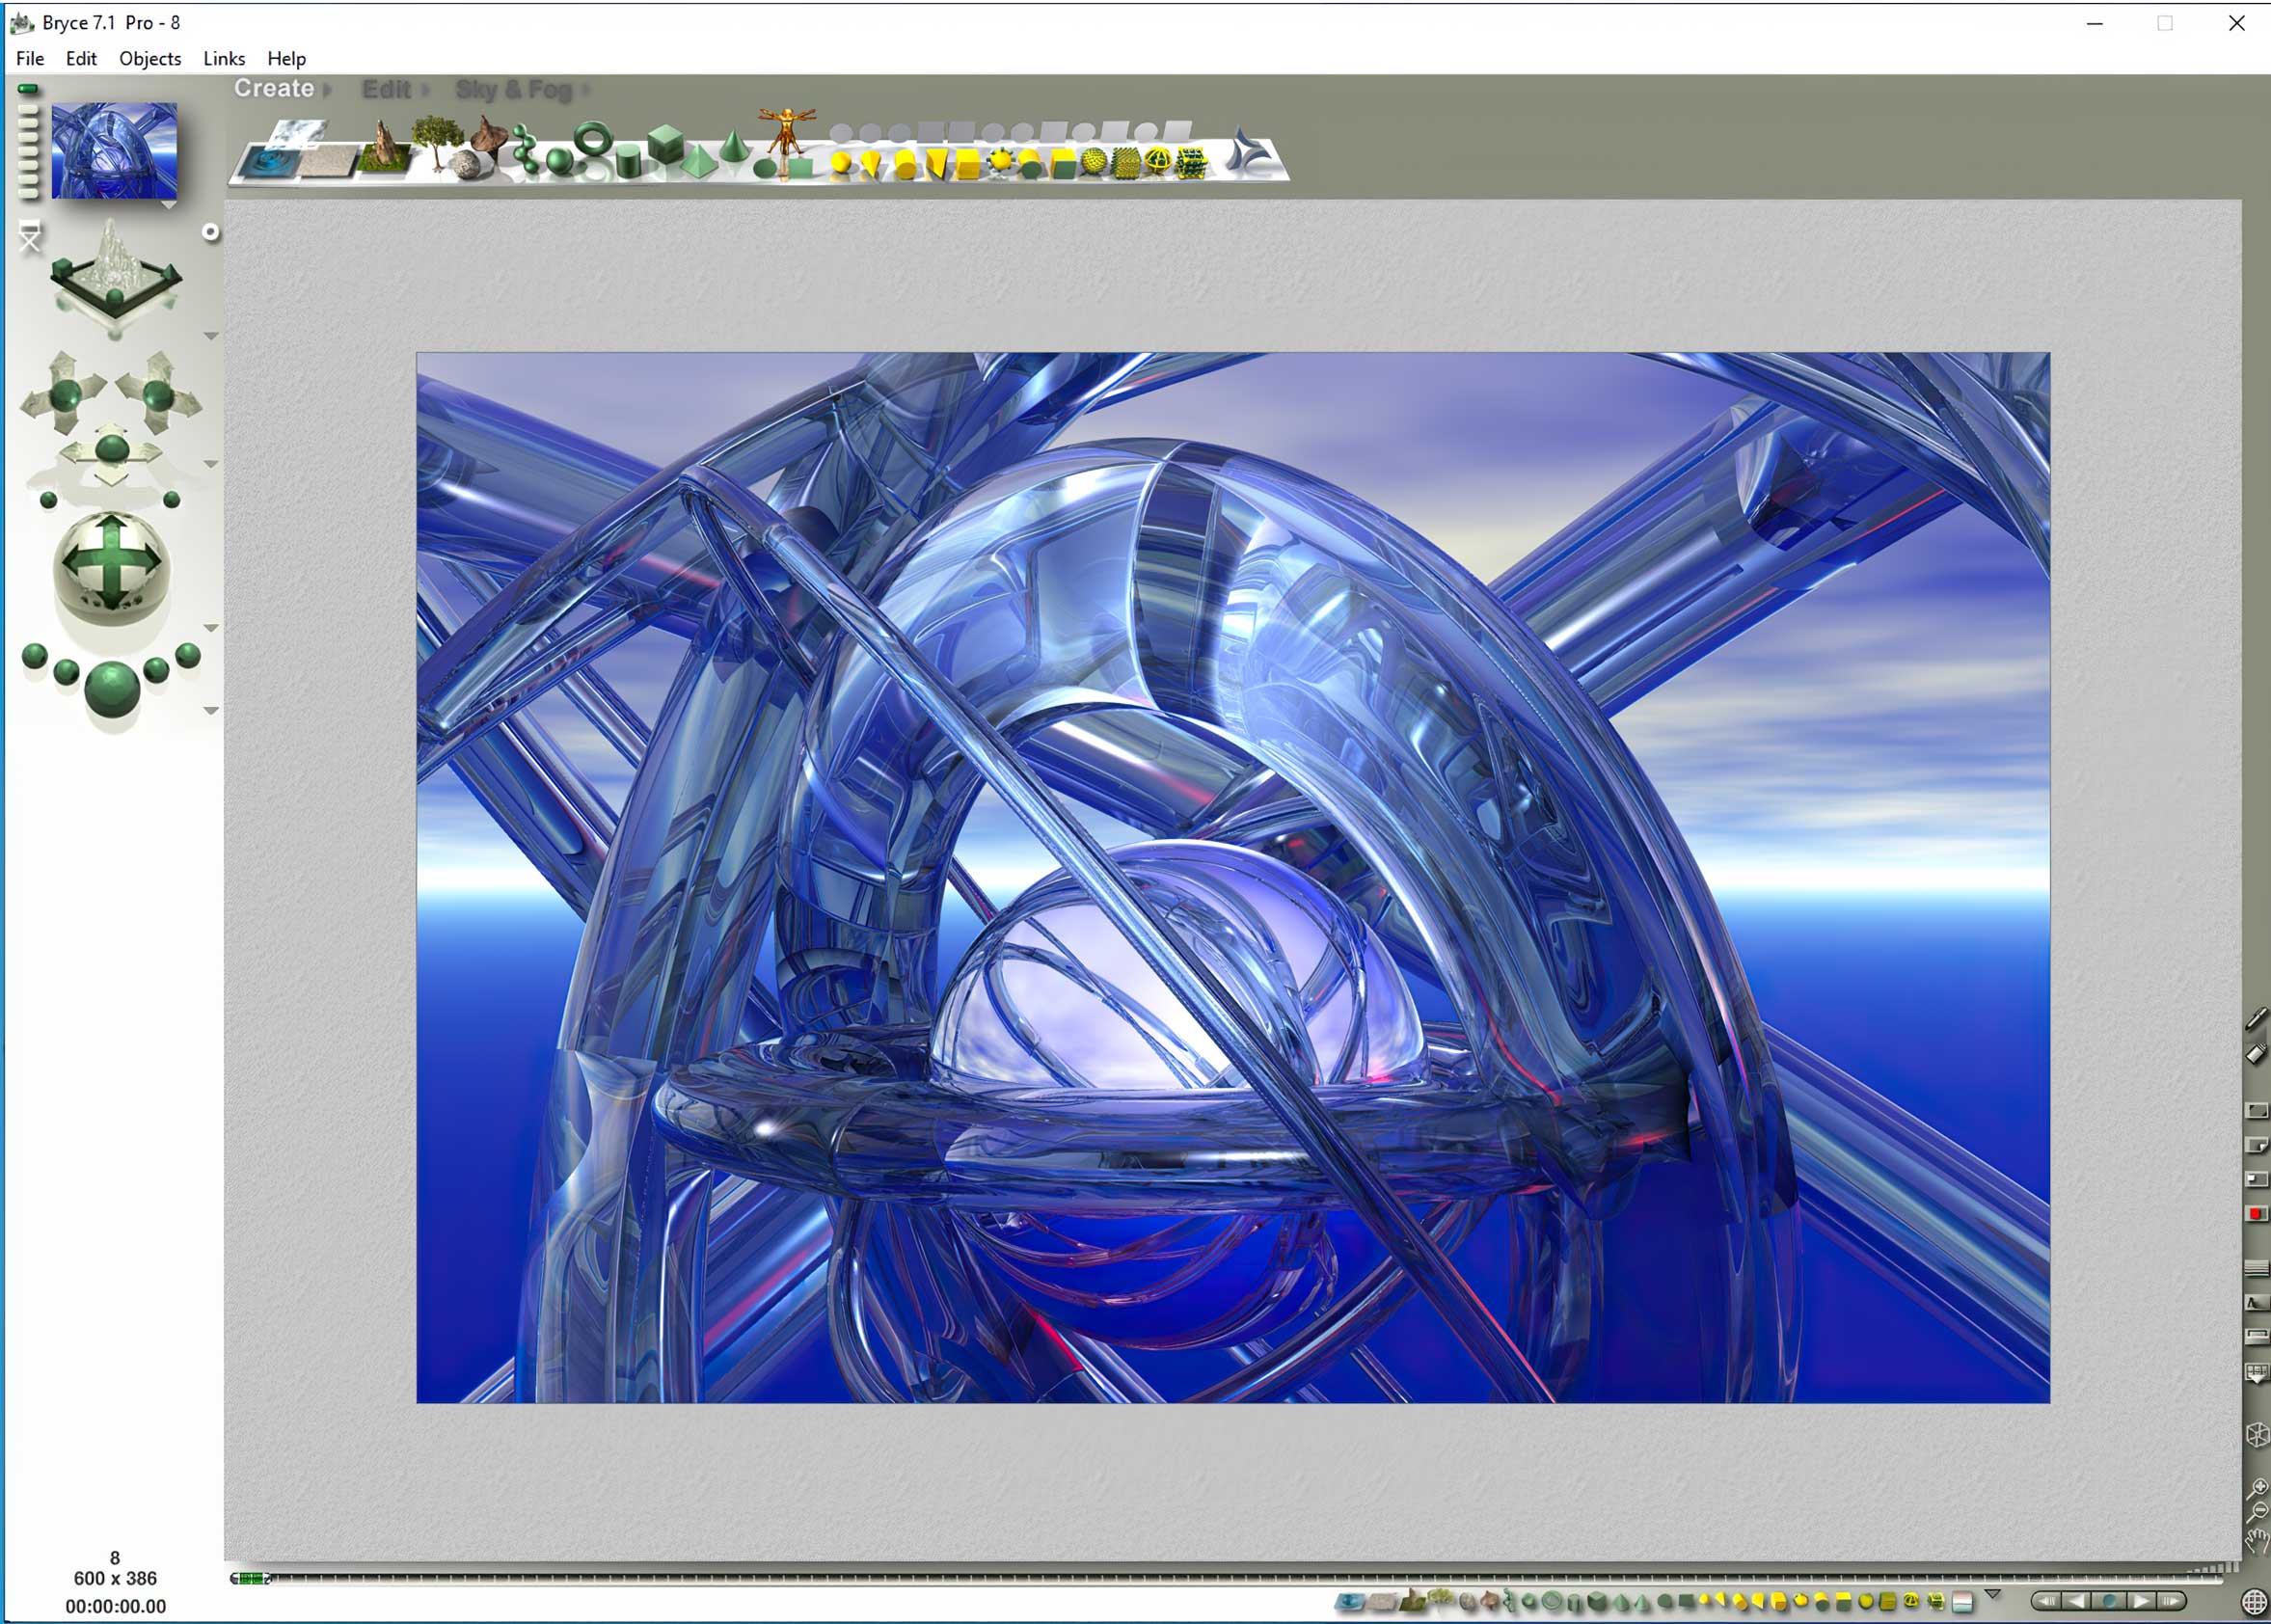
Task: Create a terrain mountain object
Action: 385,148
